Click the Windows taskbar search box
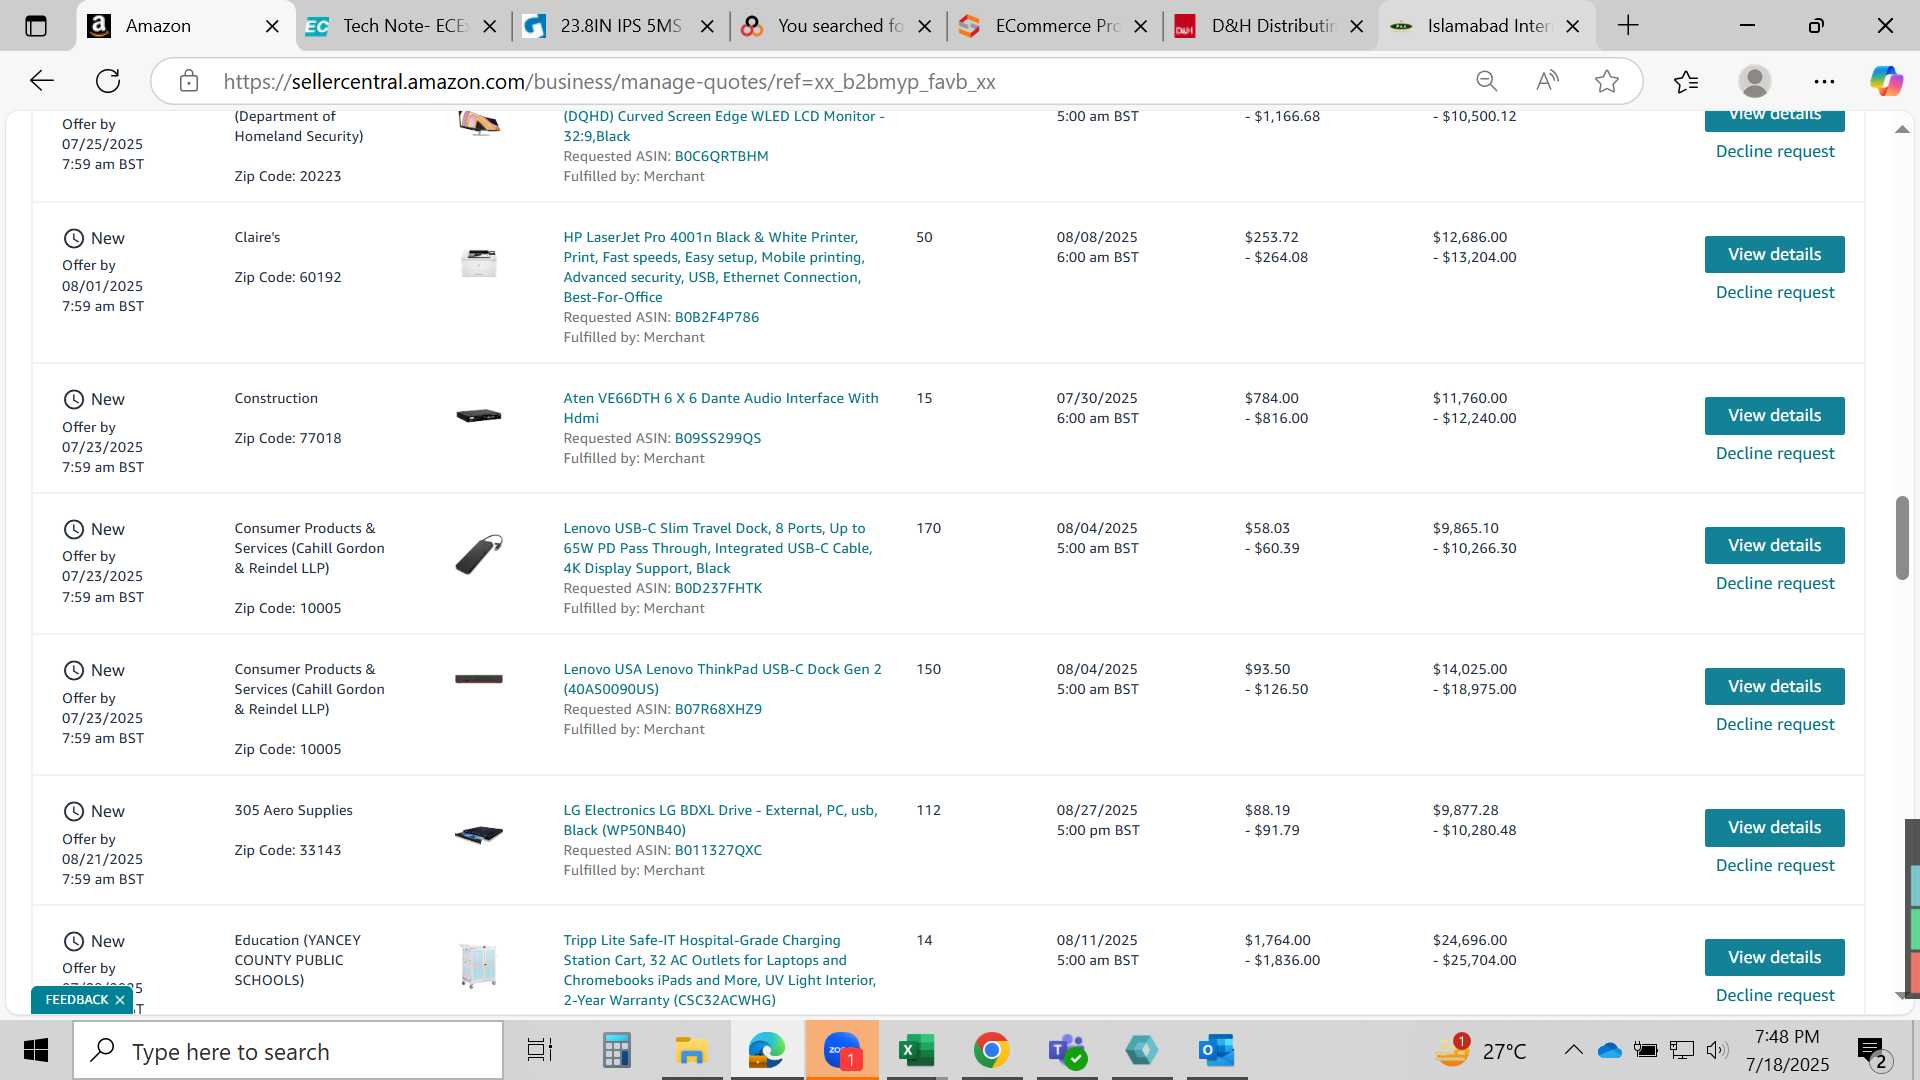The image size is (1920, 1080). point(288,1051)
